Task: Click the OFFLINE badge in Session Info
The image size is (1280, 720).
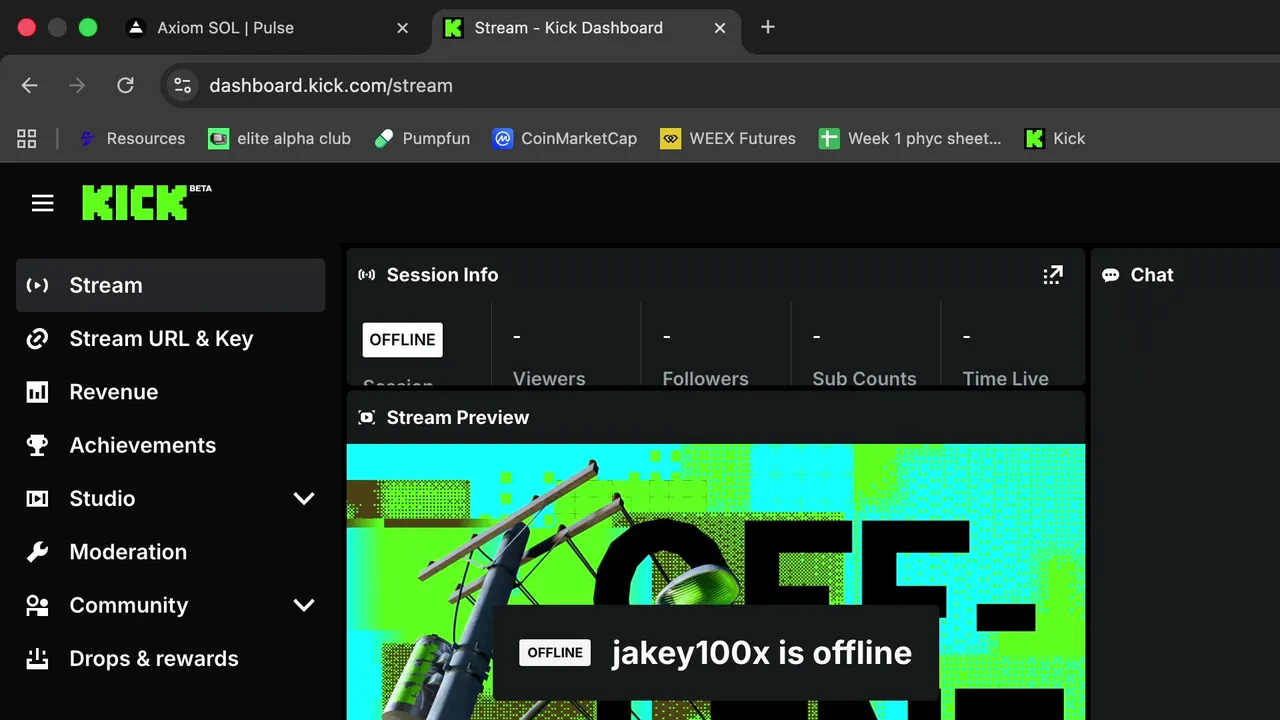Action: click(403, 340)
